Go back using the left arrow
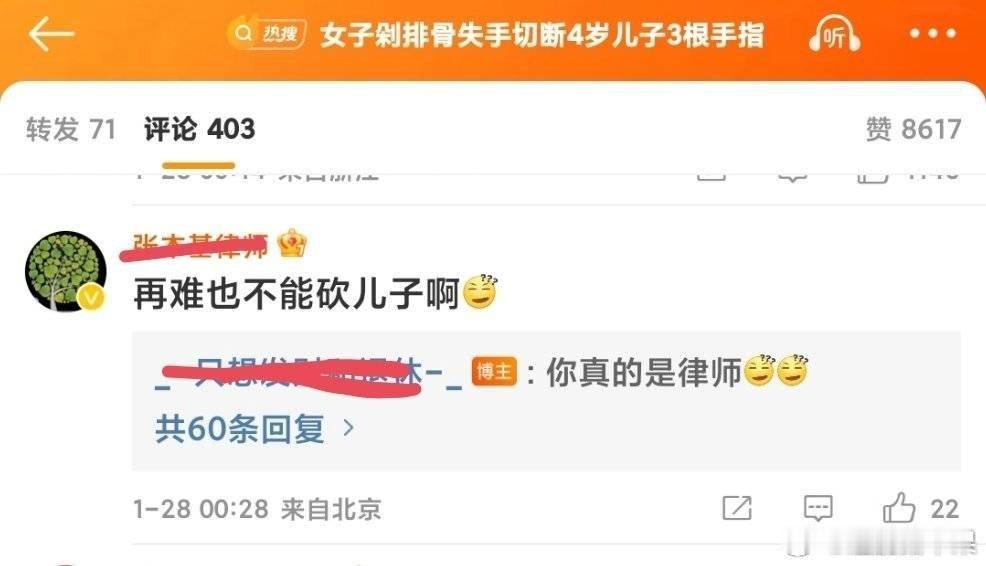The image size is (986, 566). click(x=52, y=34)
